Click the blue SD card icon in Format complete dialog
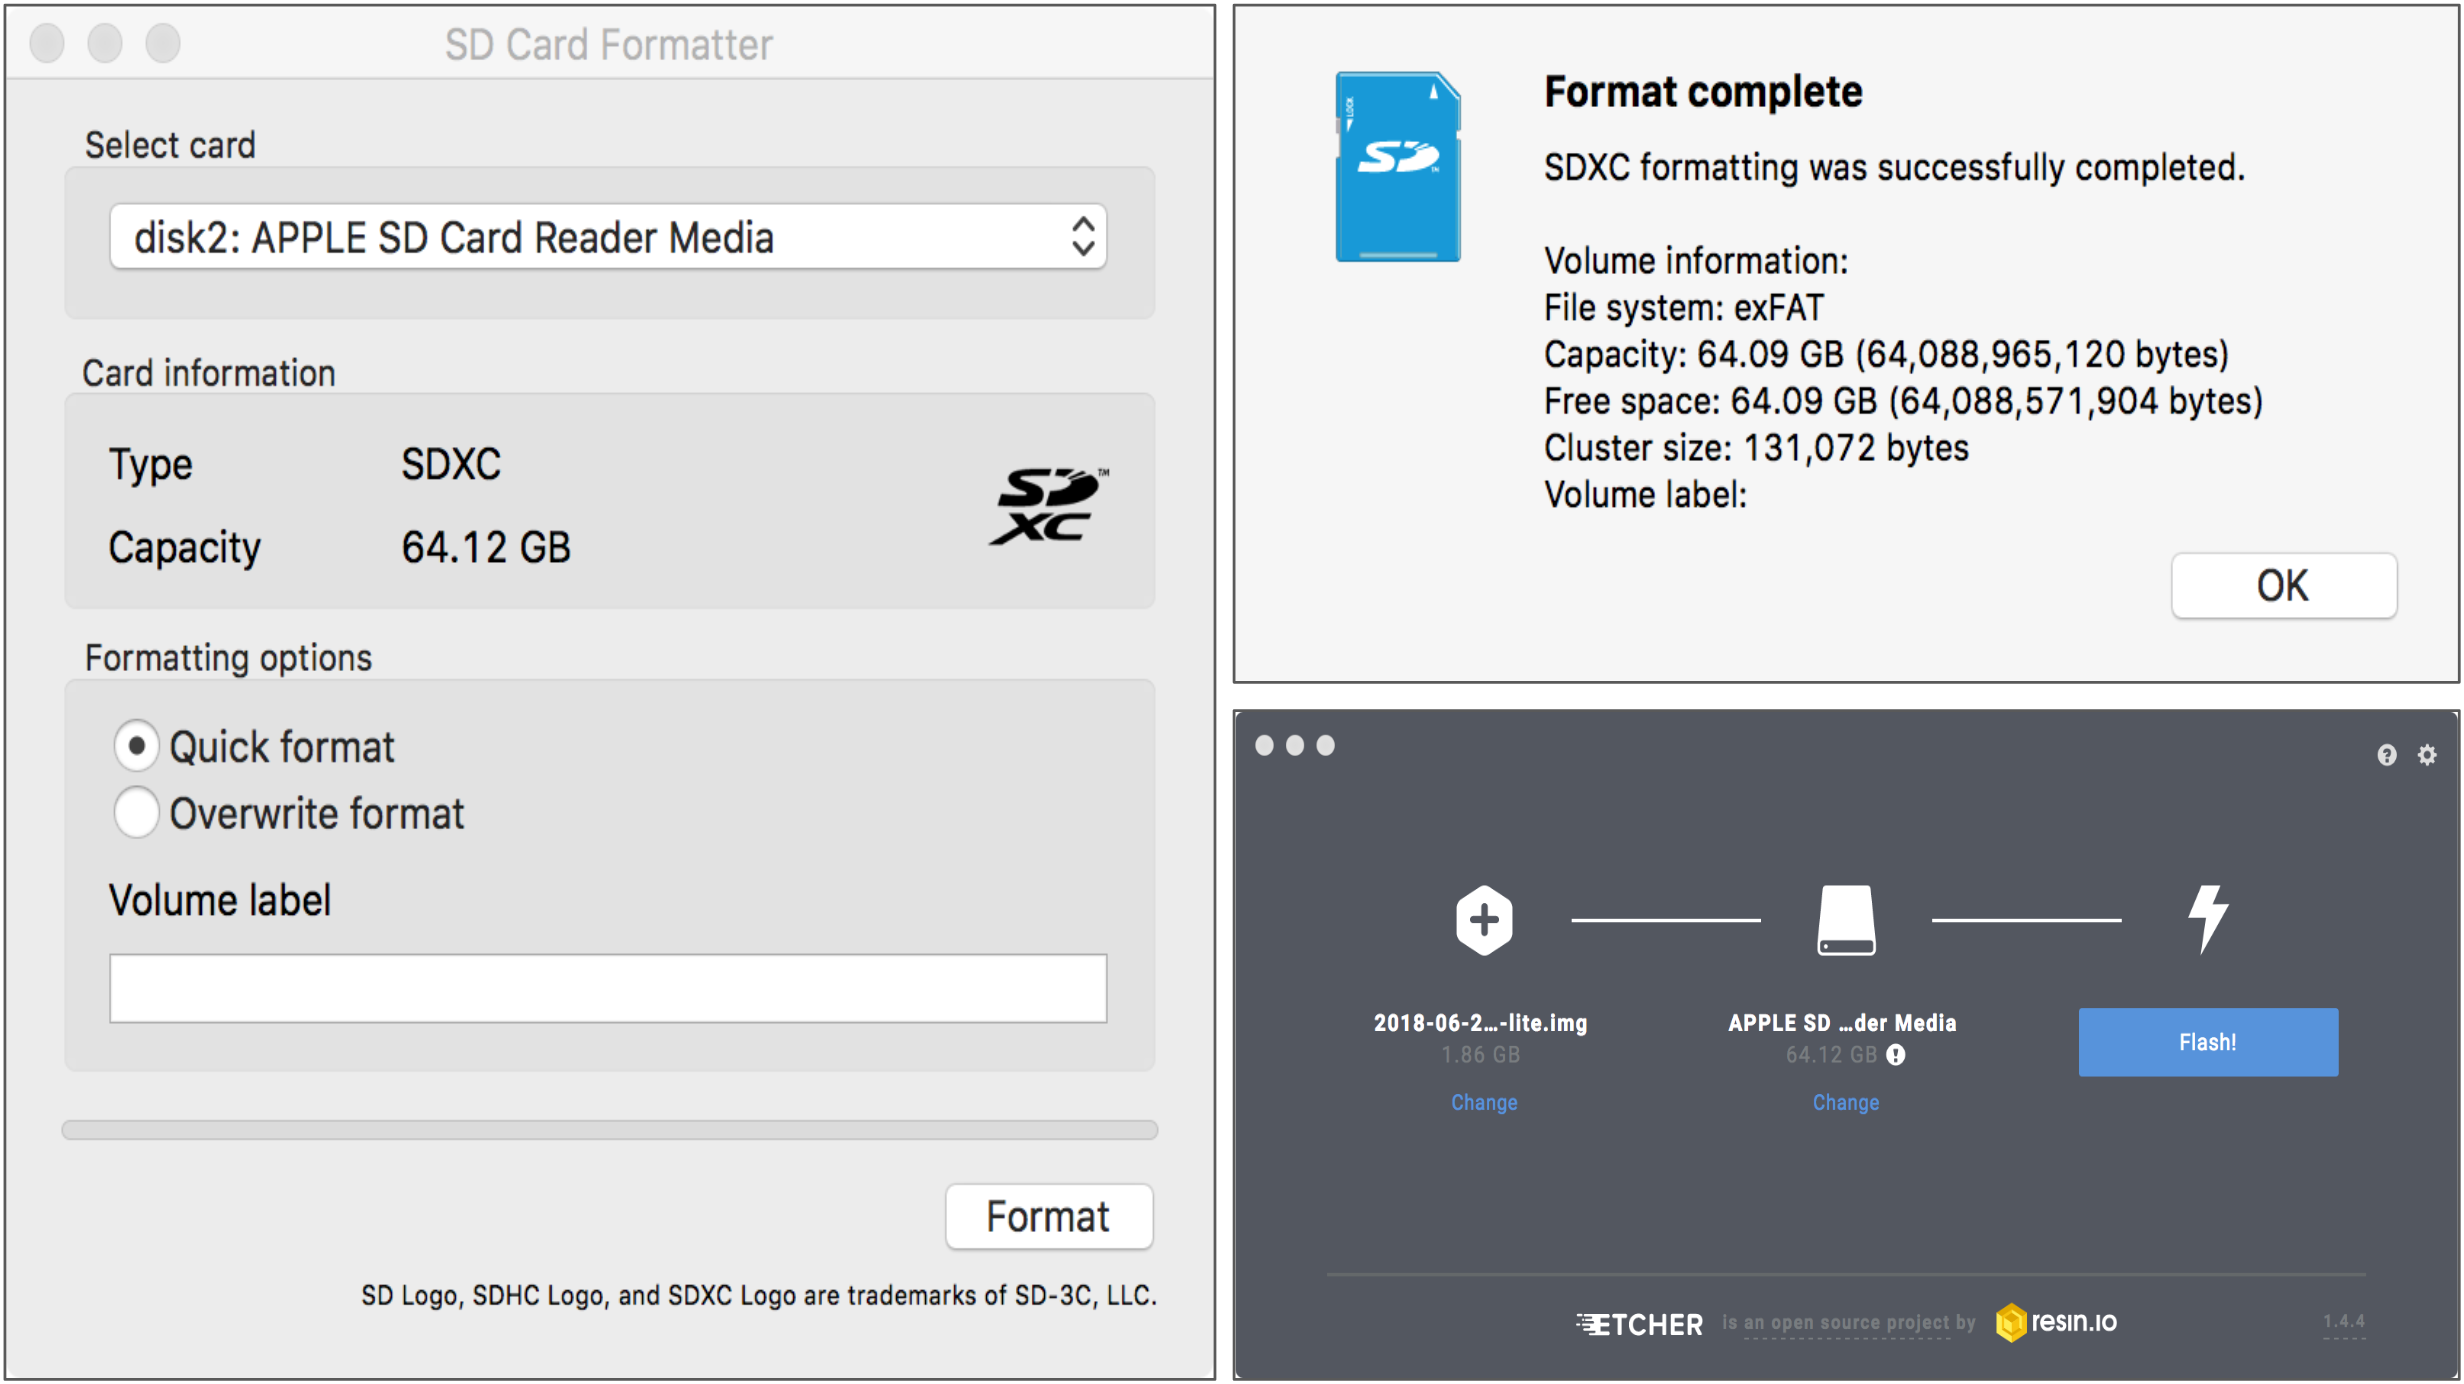 [x=1398, y=167]
